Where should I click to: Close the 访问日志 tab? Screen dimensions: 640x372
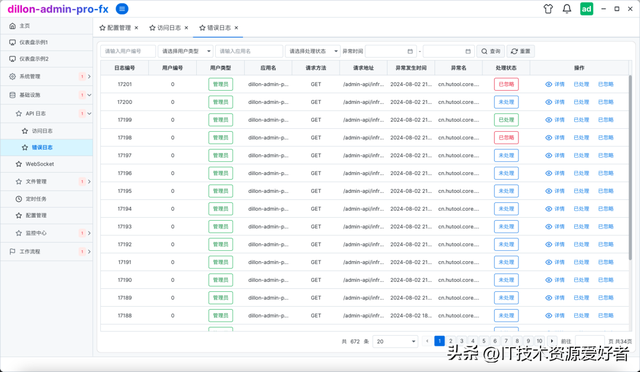[187, 28]
